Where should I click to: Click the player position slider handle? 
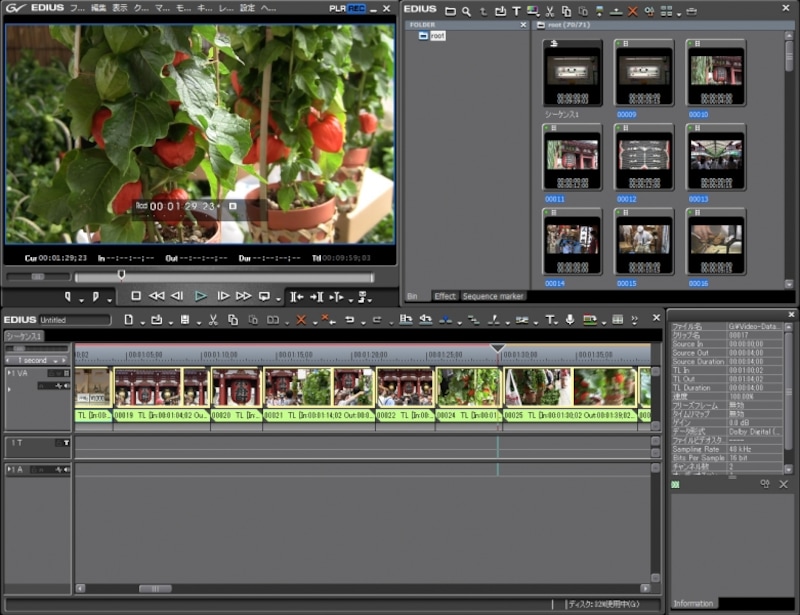pyautogui.click(x=121, y=276)
